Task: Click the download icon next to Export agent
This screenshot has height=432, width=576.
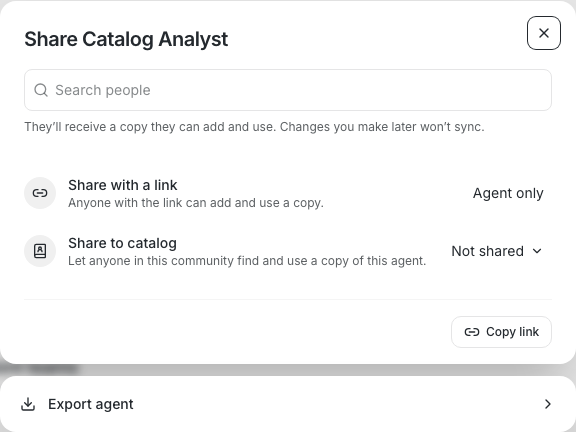Action: click(28, 404)
